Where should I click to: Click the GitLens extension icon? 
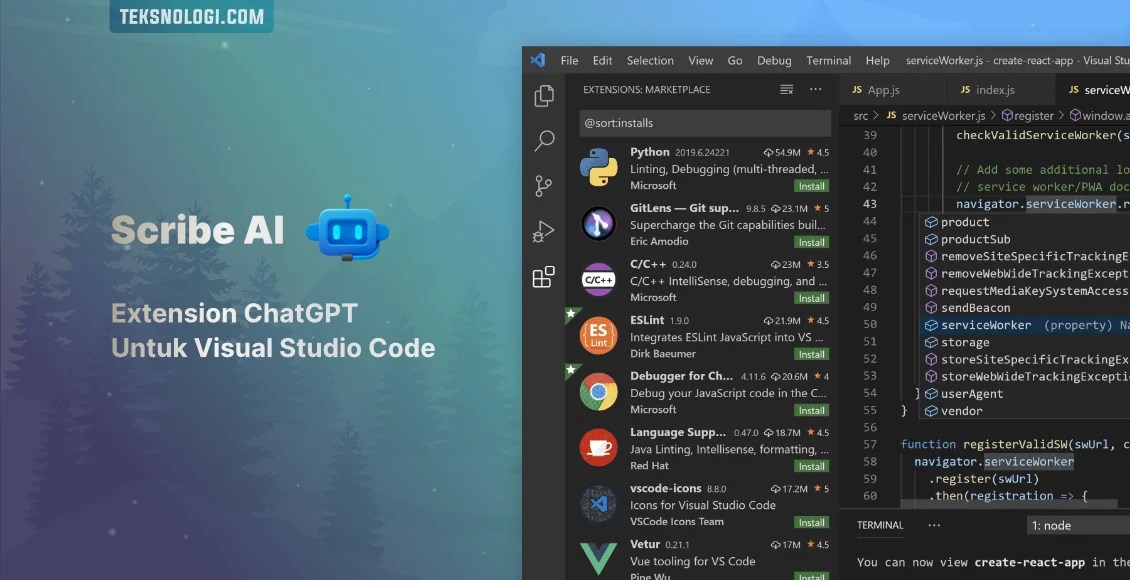point(599,223)
